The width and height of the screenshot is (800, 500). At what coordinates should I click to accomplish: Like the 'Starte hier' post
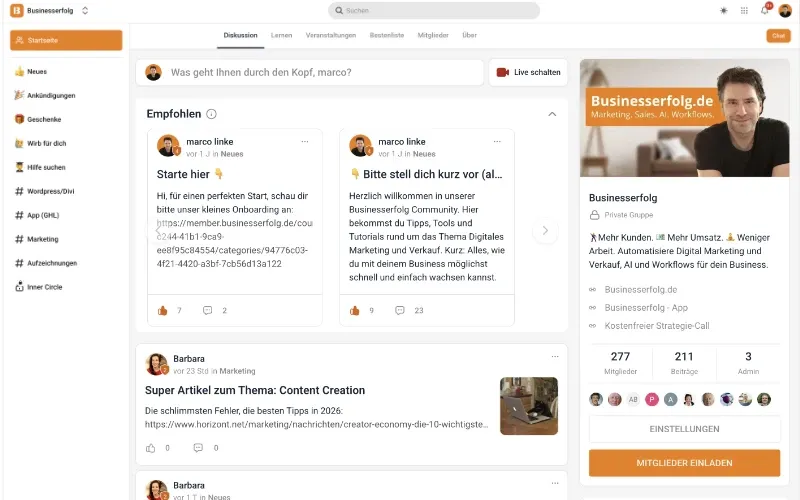coord(162,311)
